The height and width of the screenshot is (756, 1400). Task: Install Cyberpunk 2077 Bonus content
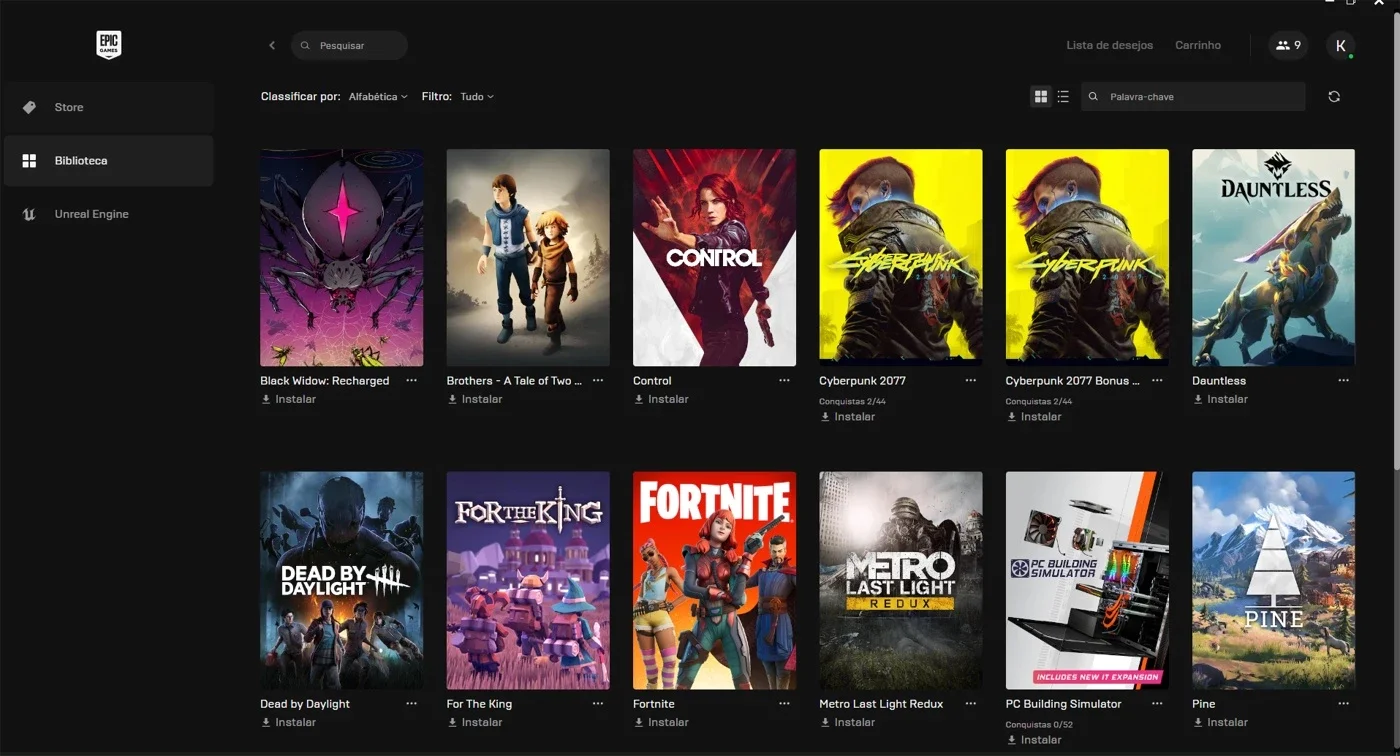(x=1034, y=417)
